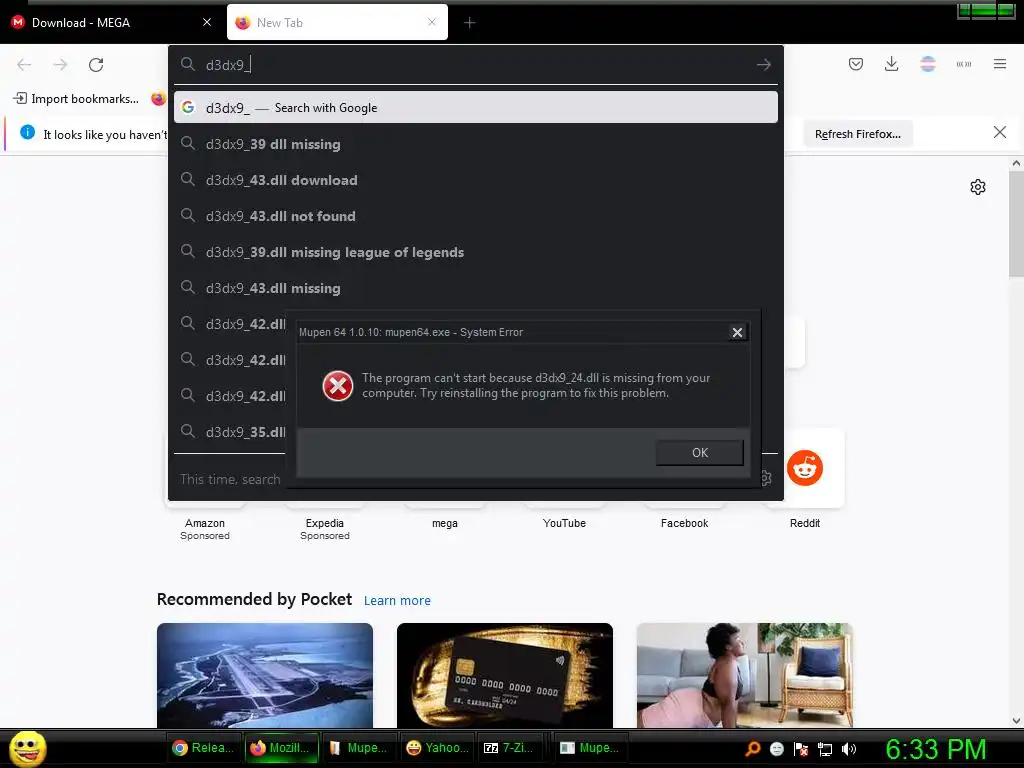Choose suggestion 'd3dx9_43.dll download'

coord(475,180)
